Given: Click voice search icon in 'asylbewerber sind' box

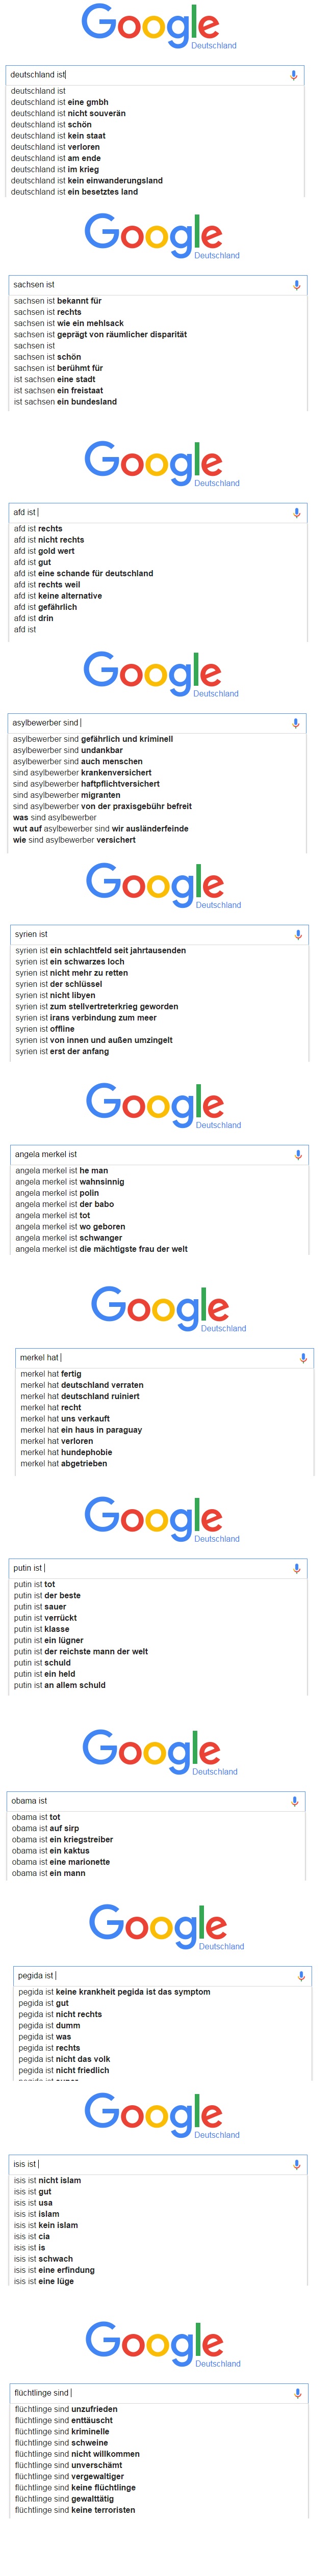Looking at the screenshot, I should pos(295,723).
